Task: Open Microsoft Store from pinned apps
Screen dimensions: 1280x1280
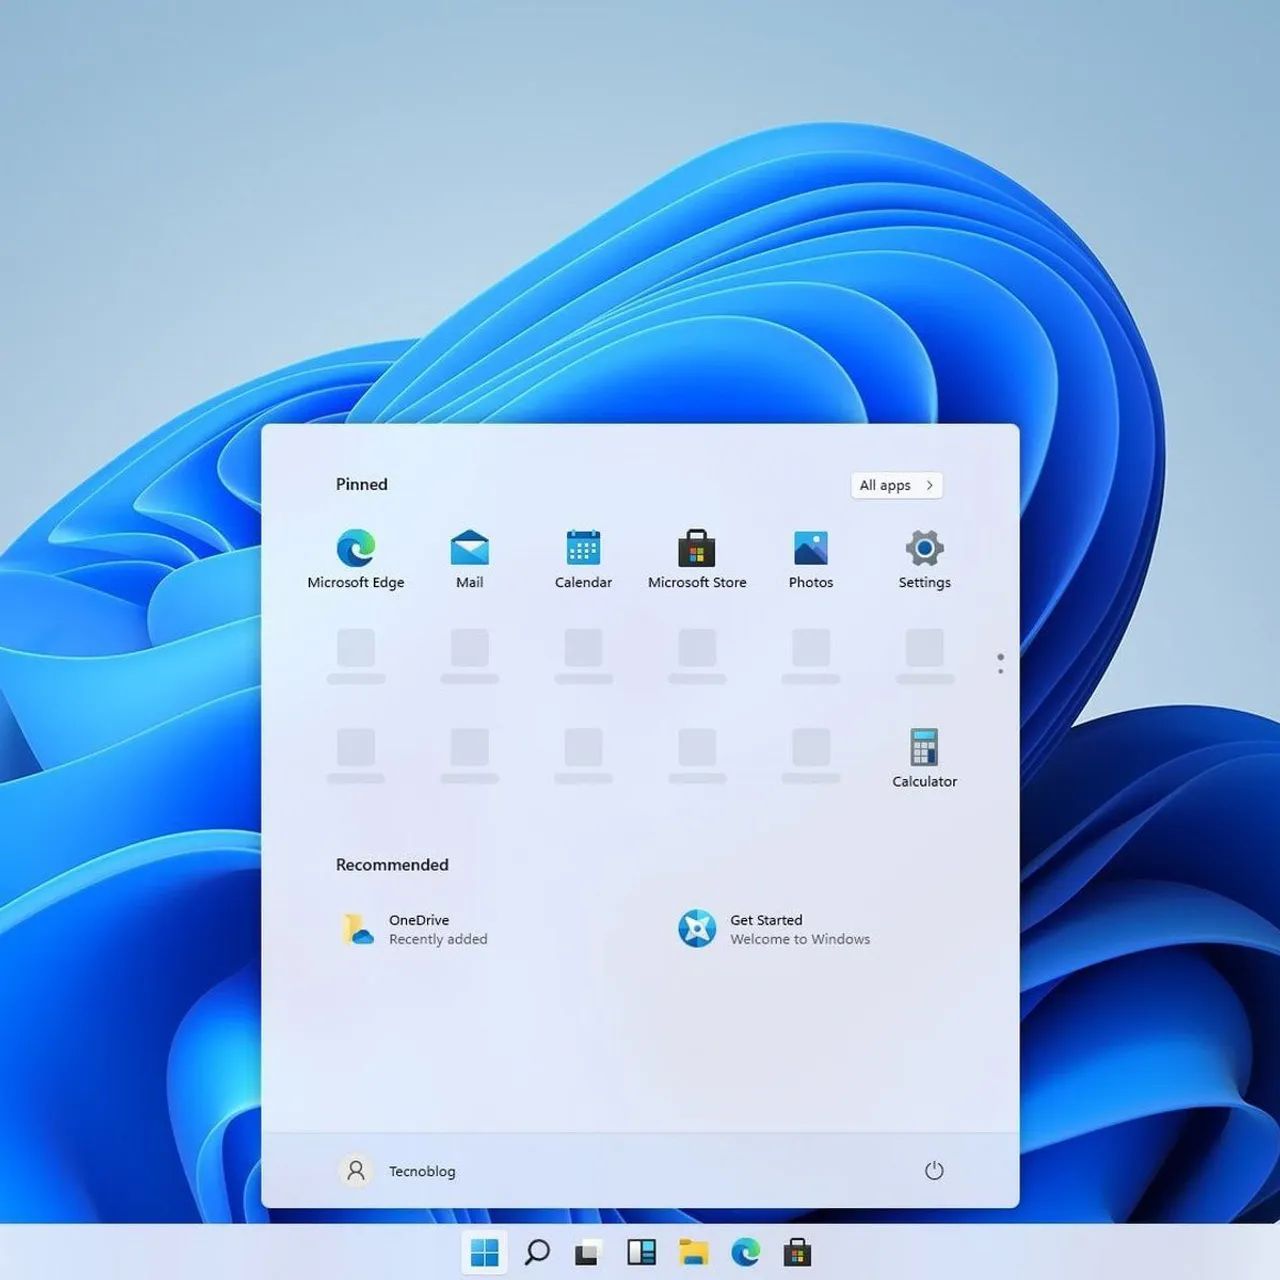Action: pos(697,560)
